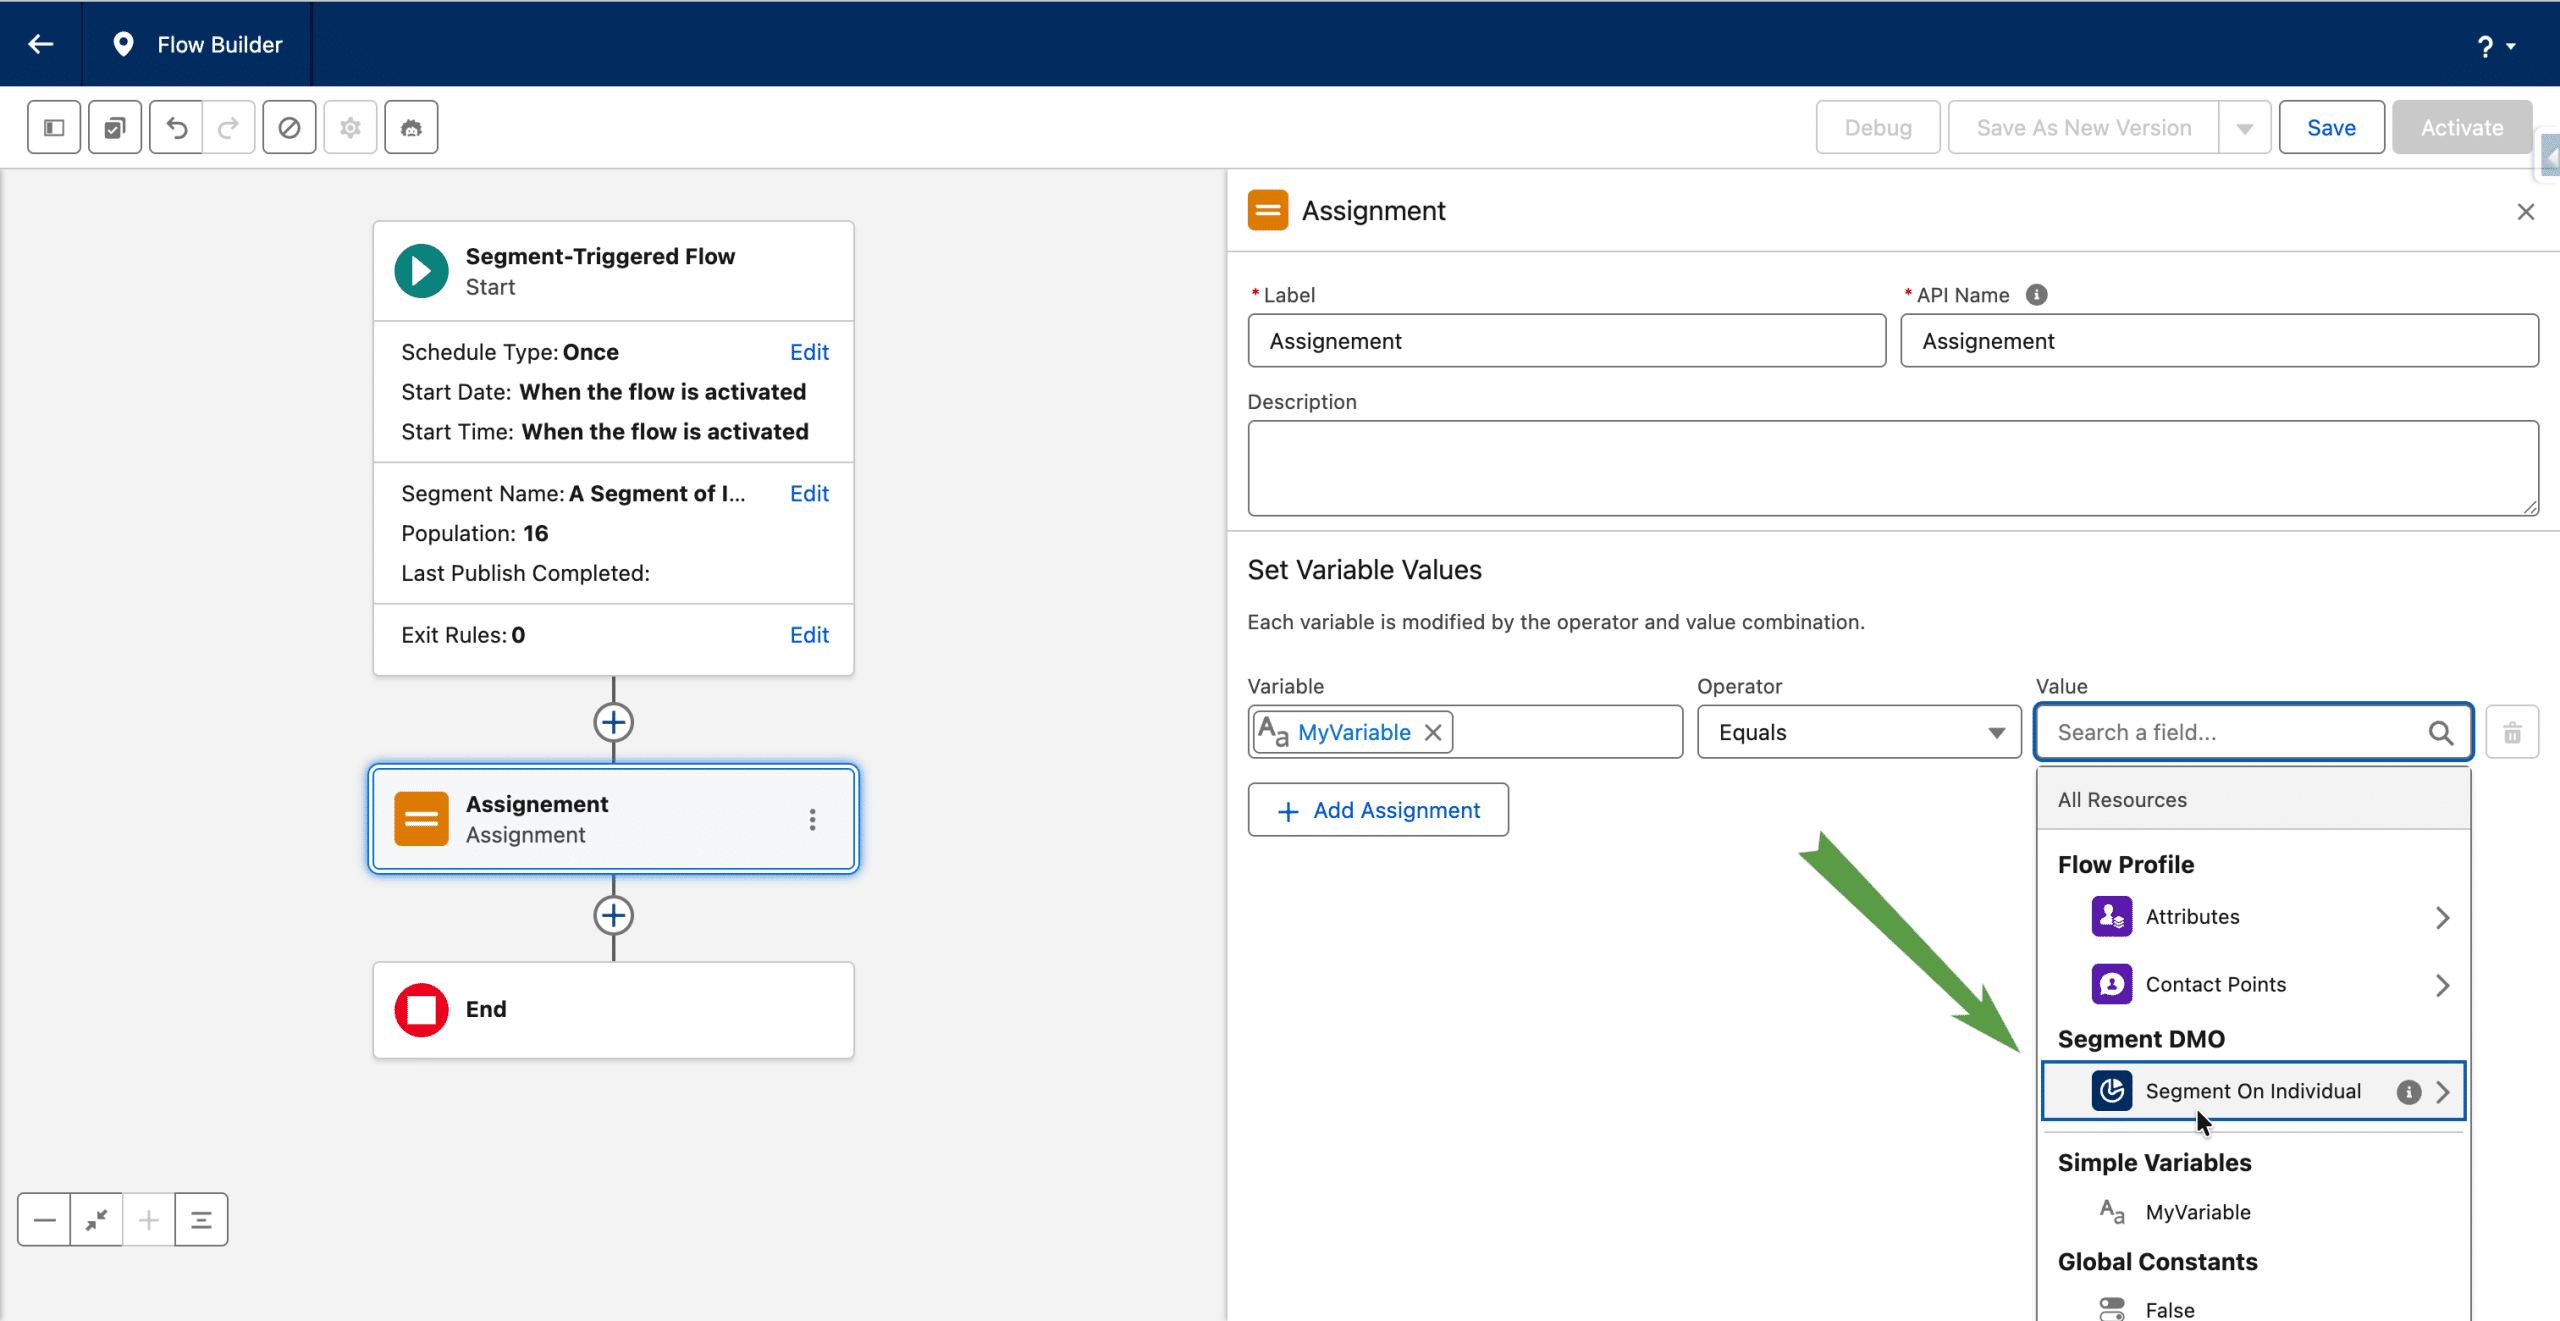Click the undo toolbar icon
The width and height of the screenshot is (2560, 1321).
(177, 128)
